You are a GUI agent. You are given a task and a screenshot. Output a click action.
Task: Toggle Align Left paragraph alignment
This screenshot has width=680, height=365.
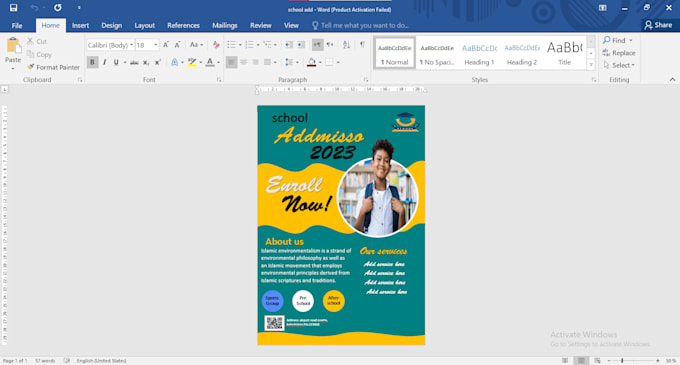(232, 62)
